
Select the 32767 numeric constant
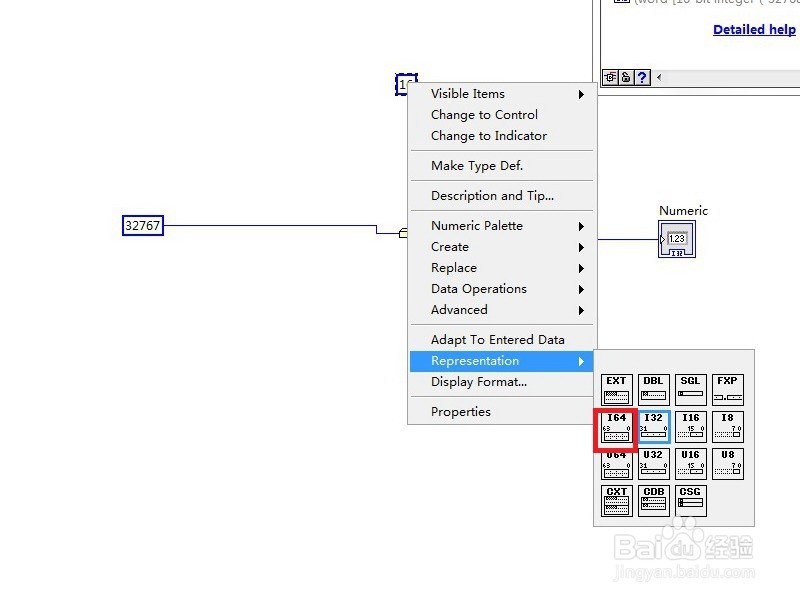(143, 226)
